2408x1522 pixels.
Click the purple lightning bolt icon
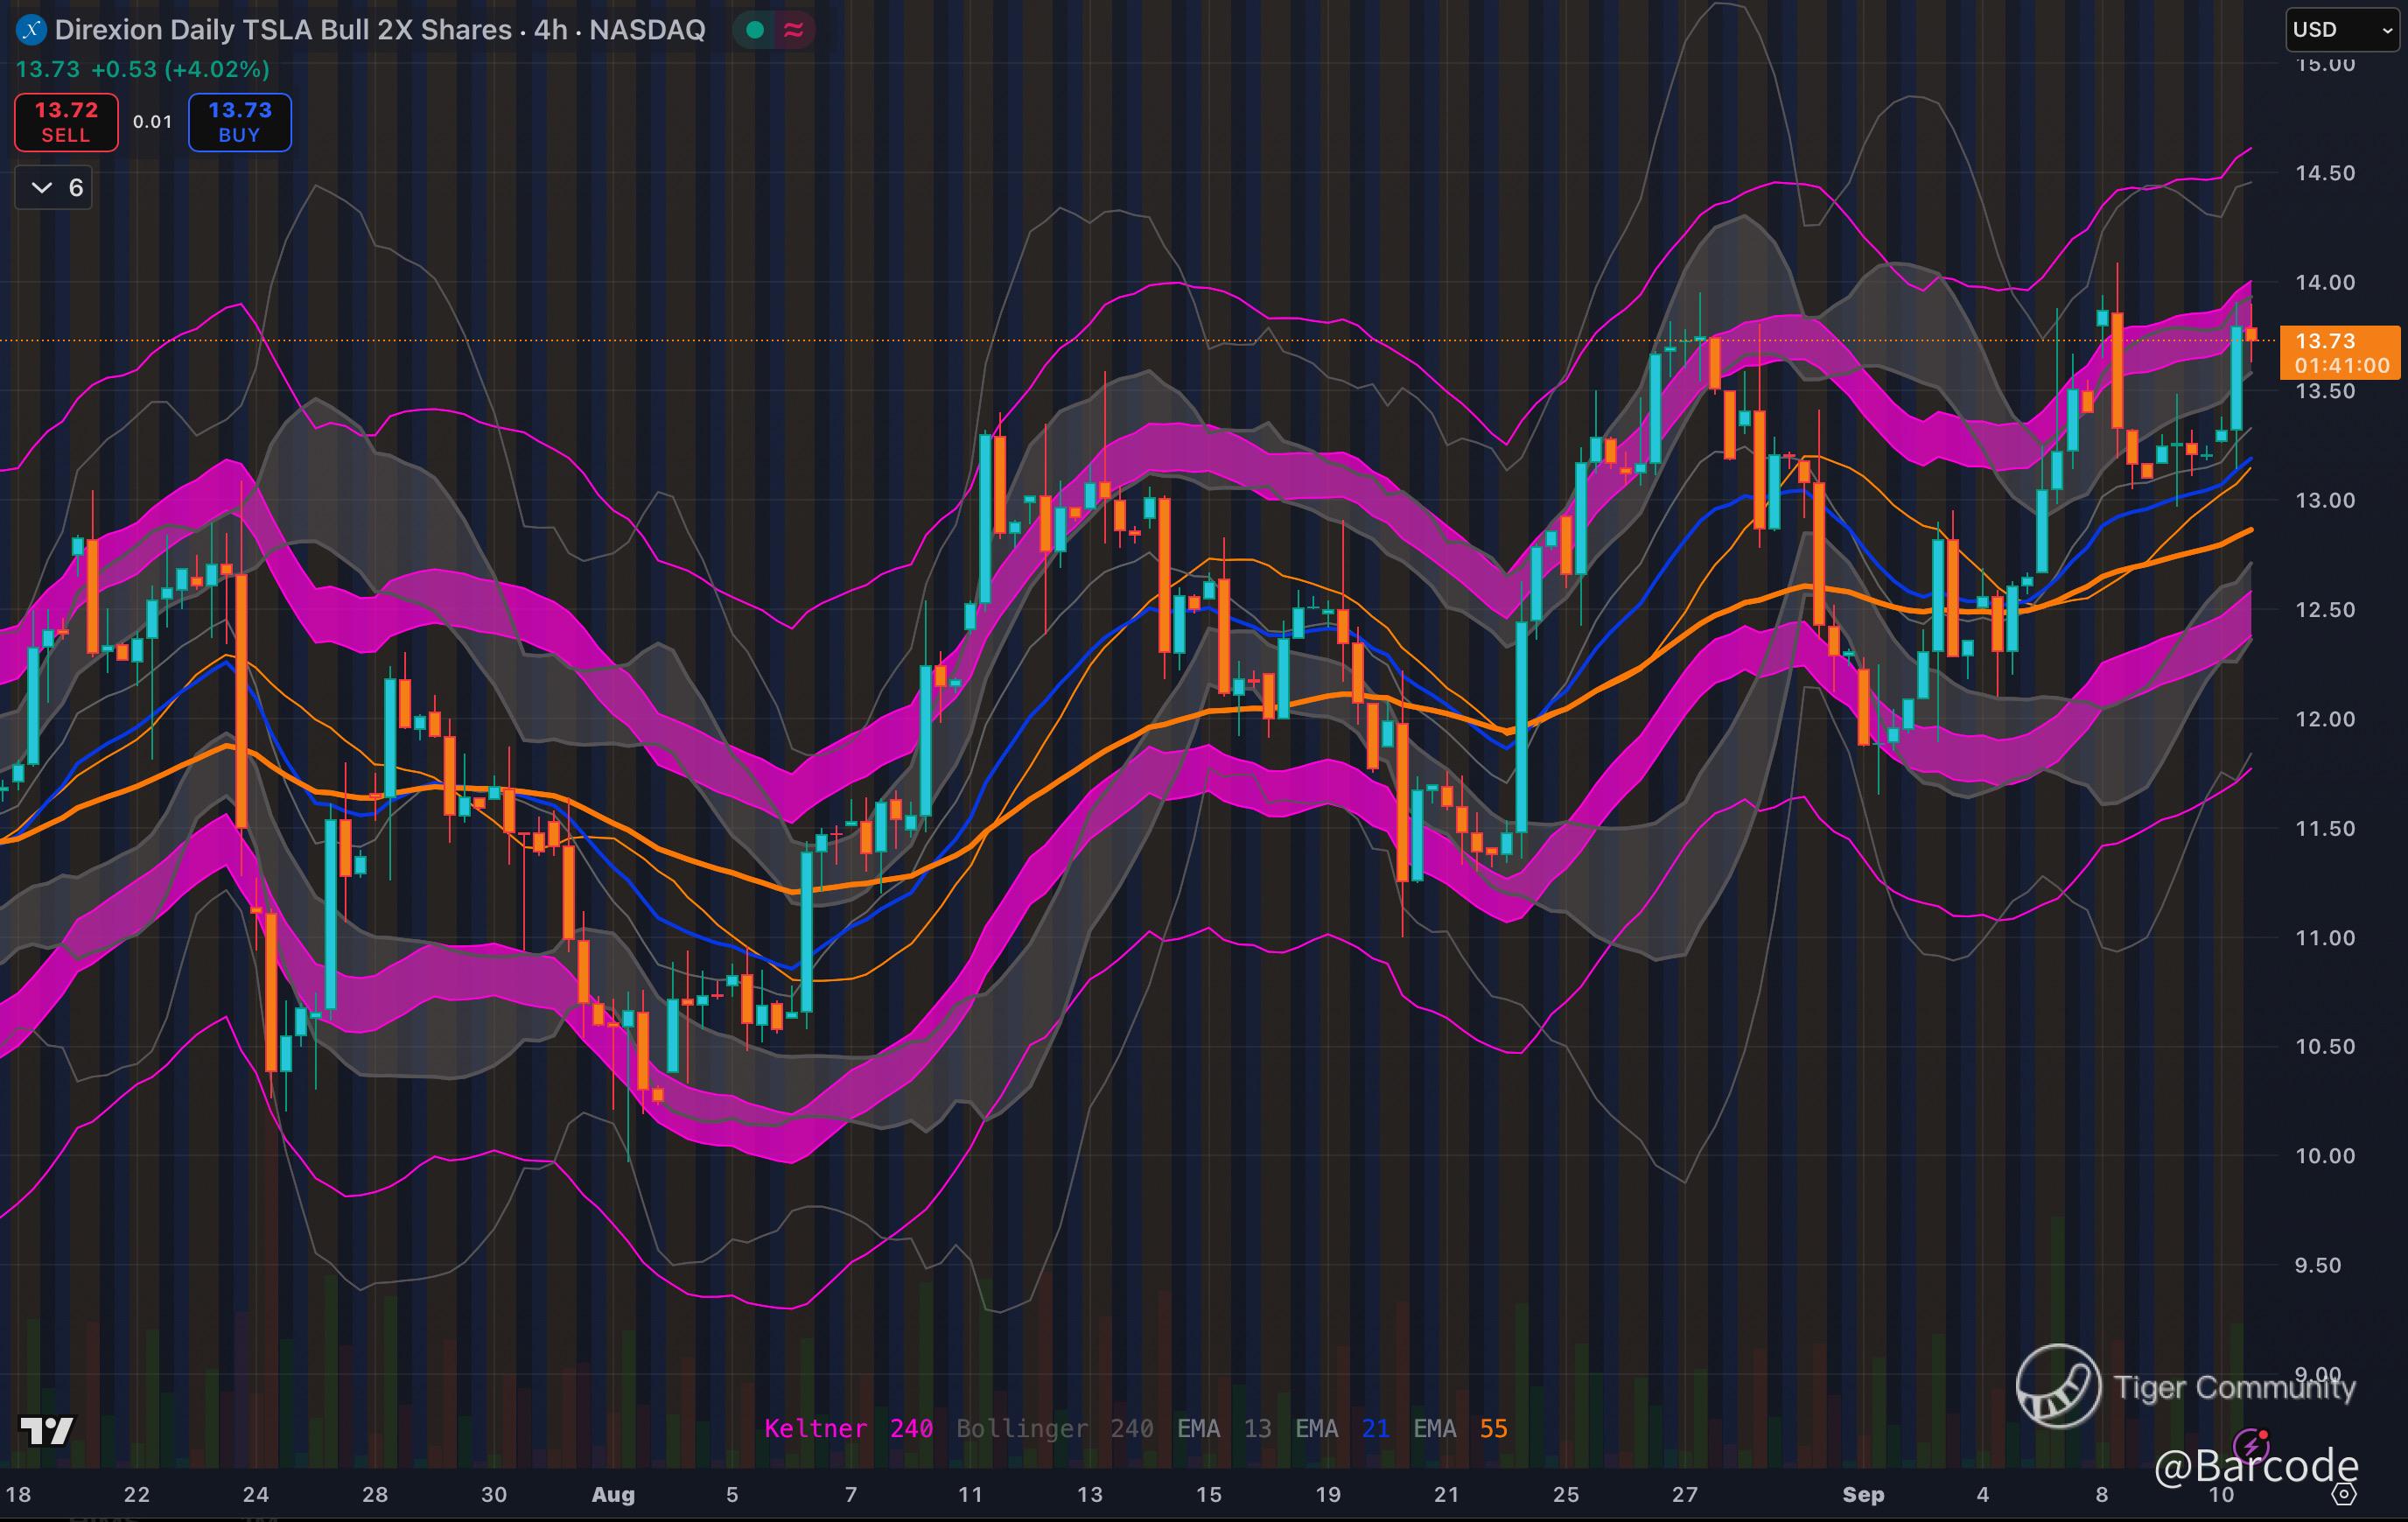click(2252, 1445)
